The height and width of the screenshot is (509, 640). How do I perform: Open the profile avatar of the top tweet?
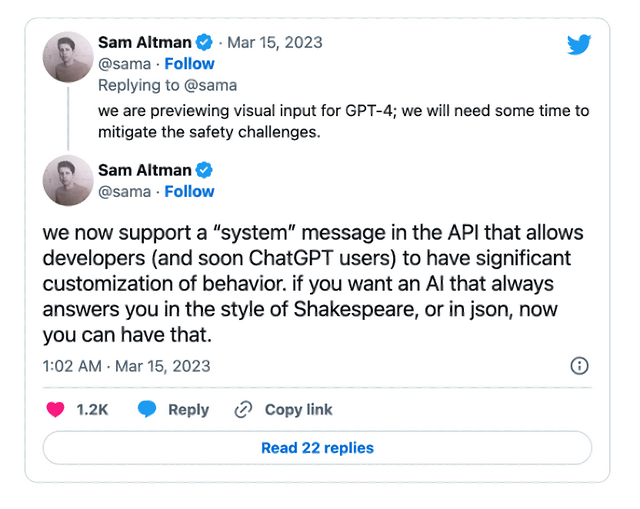coord(68,57)
